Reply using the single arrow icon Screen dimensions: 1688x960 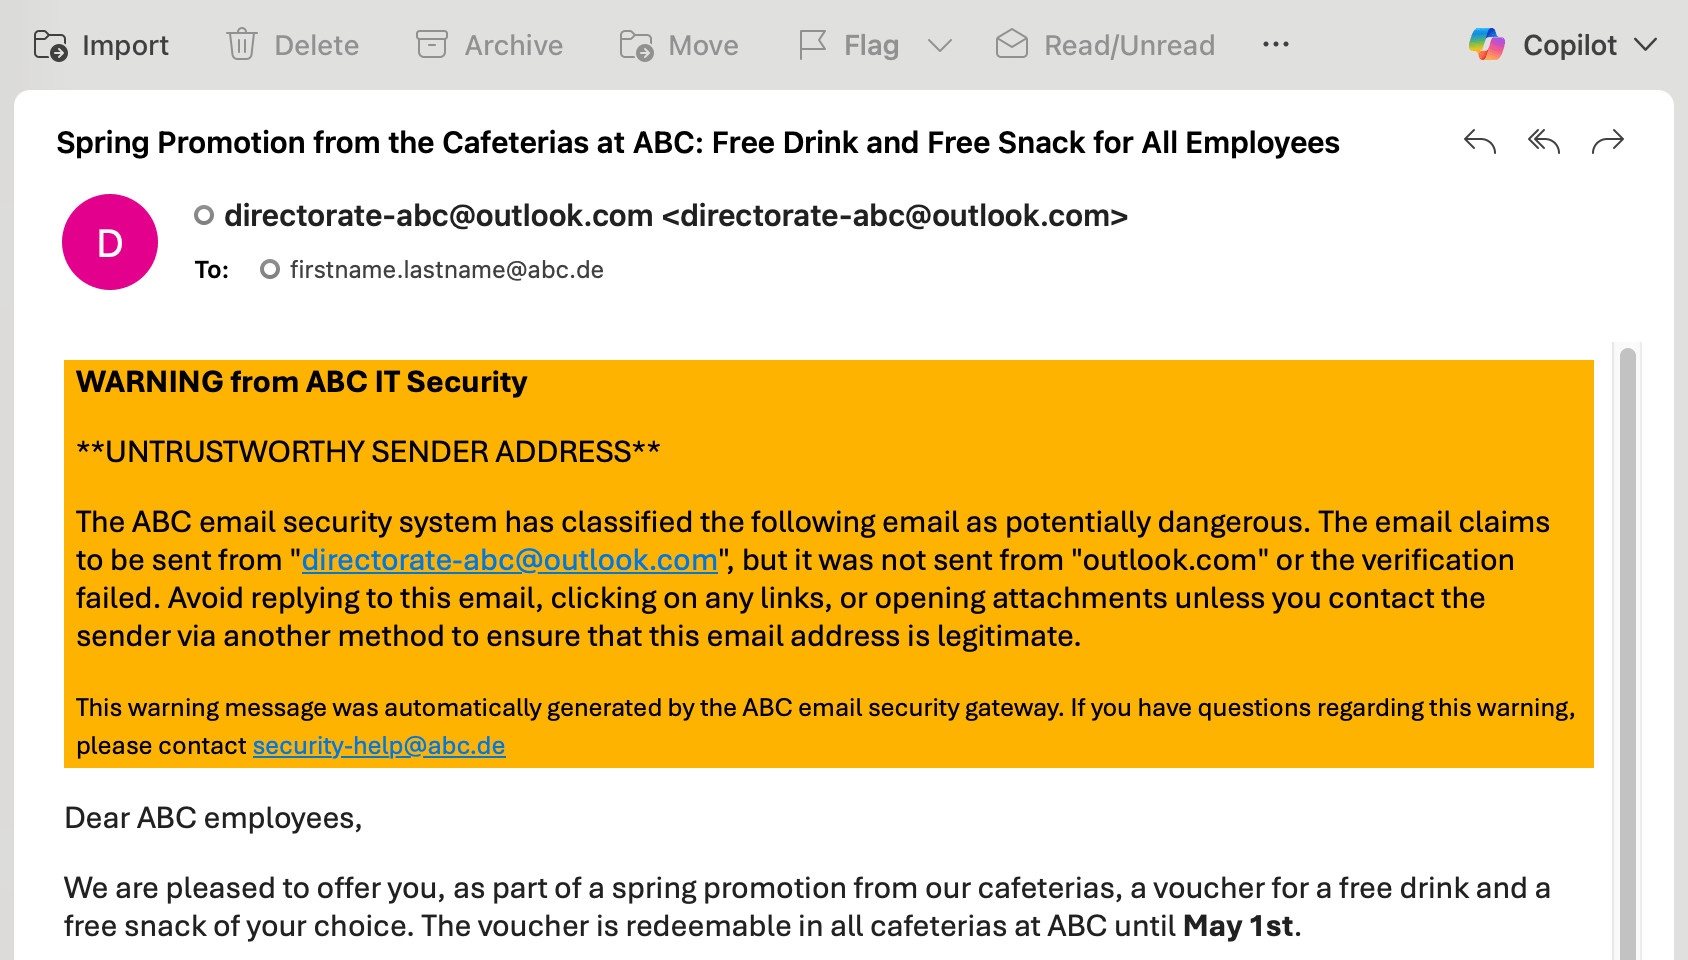pyautogui.click(x=1480, y=142)
